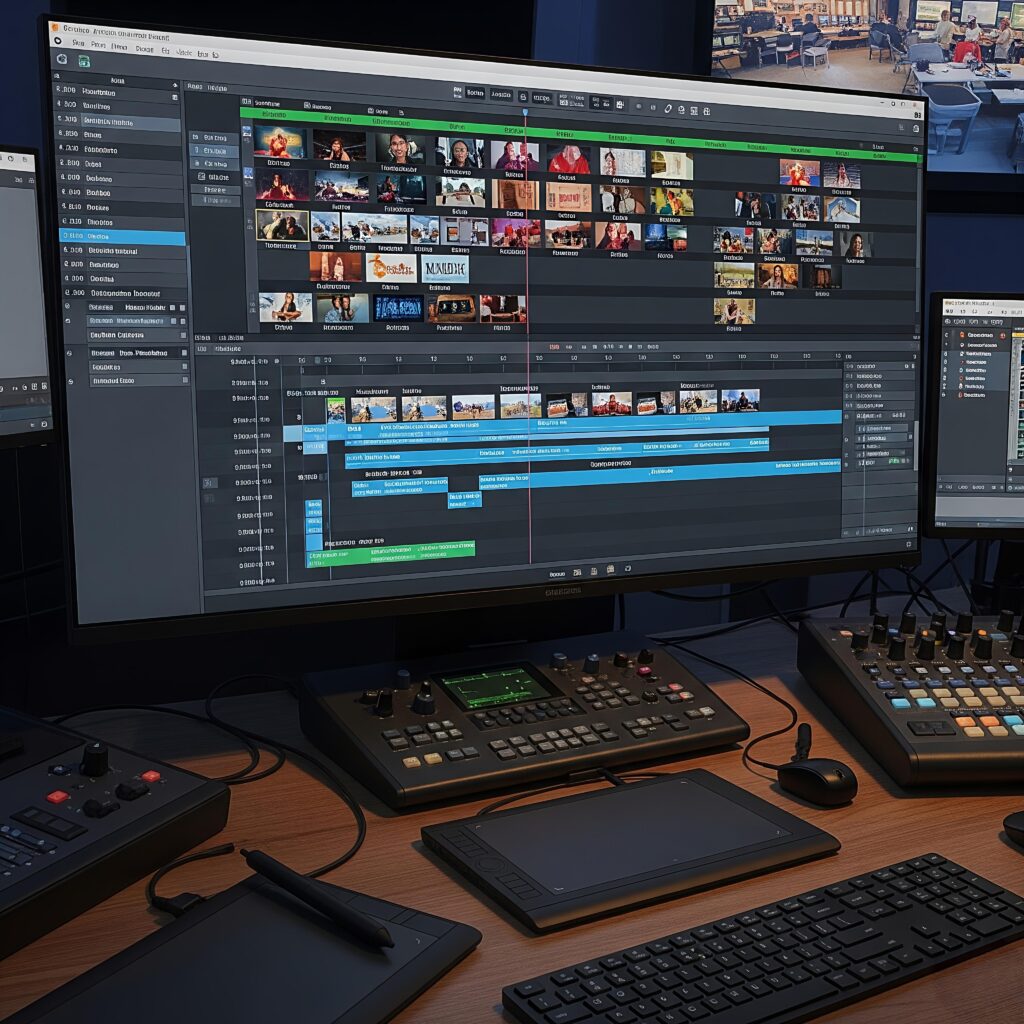Select the light-blue title card thumbnail with dark lettering
Viewport: 1024px width, 1024px height.
(x=445, y=269)
